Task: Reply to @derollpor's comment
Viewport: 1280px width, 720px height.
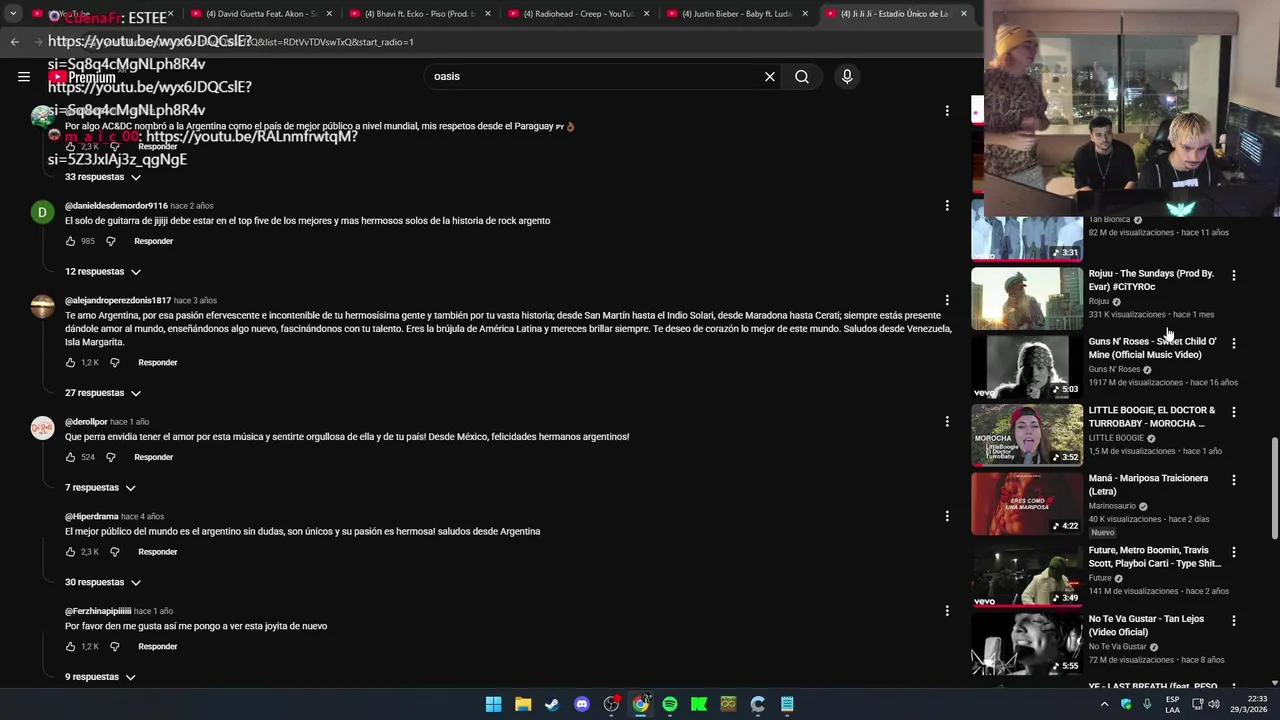Action: coord(154,457)
